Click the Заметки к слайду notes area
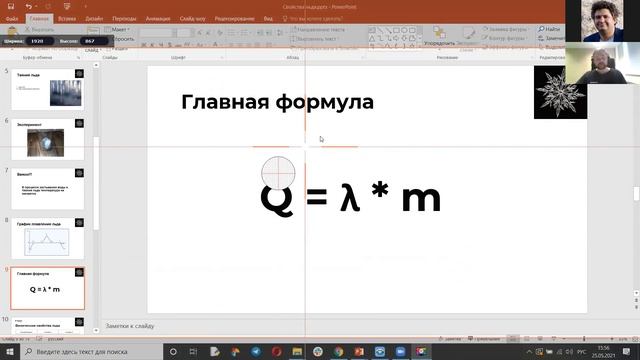Screen dimensions: 640x360 click(x=130, y=326)
